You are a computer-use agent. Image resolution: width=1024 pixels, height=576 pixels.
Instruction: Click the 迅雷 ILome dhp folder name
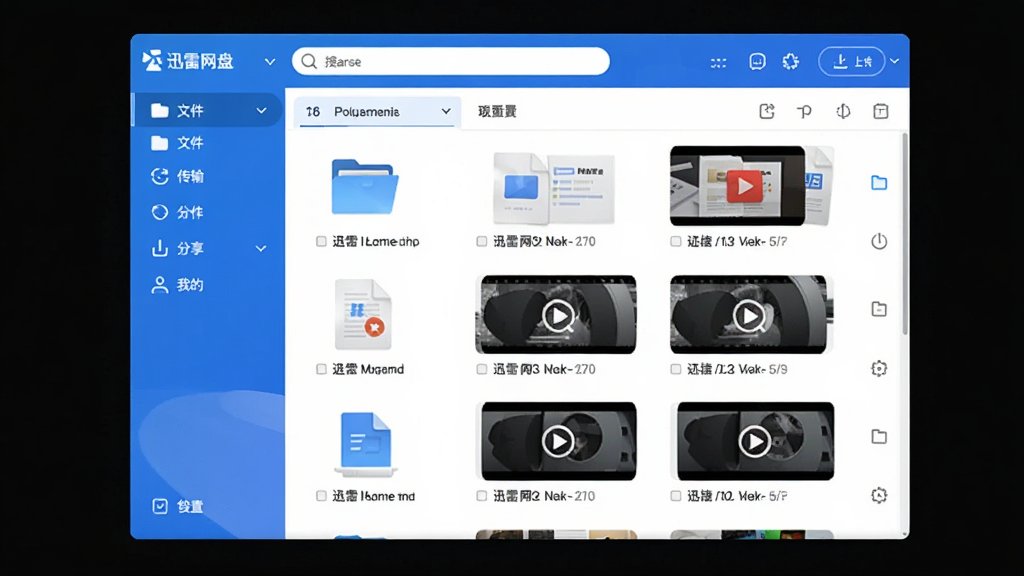coord(376,242)
